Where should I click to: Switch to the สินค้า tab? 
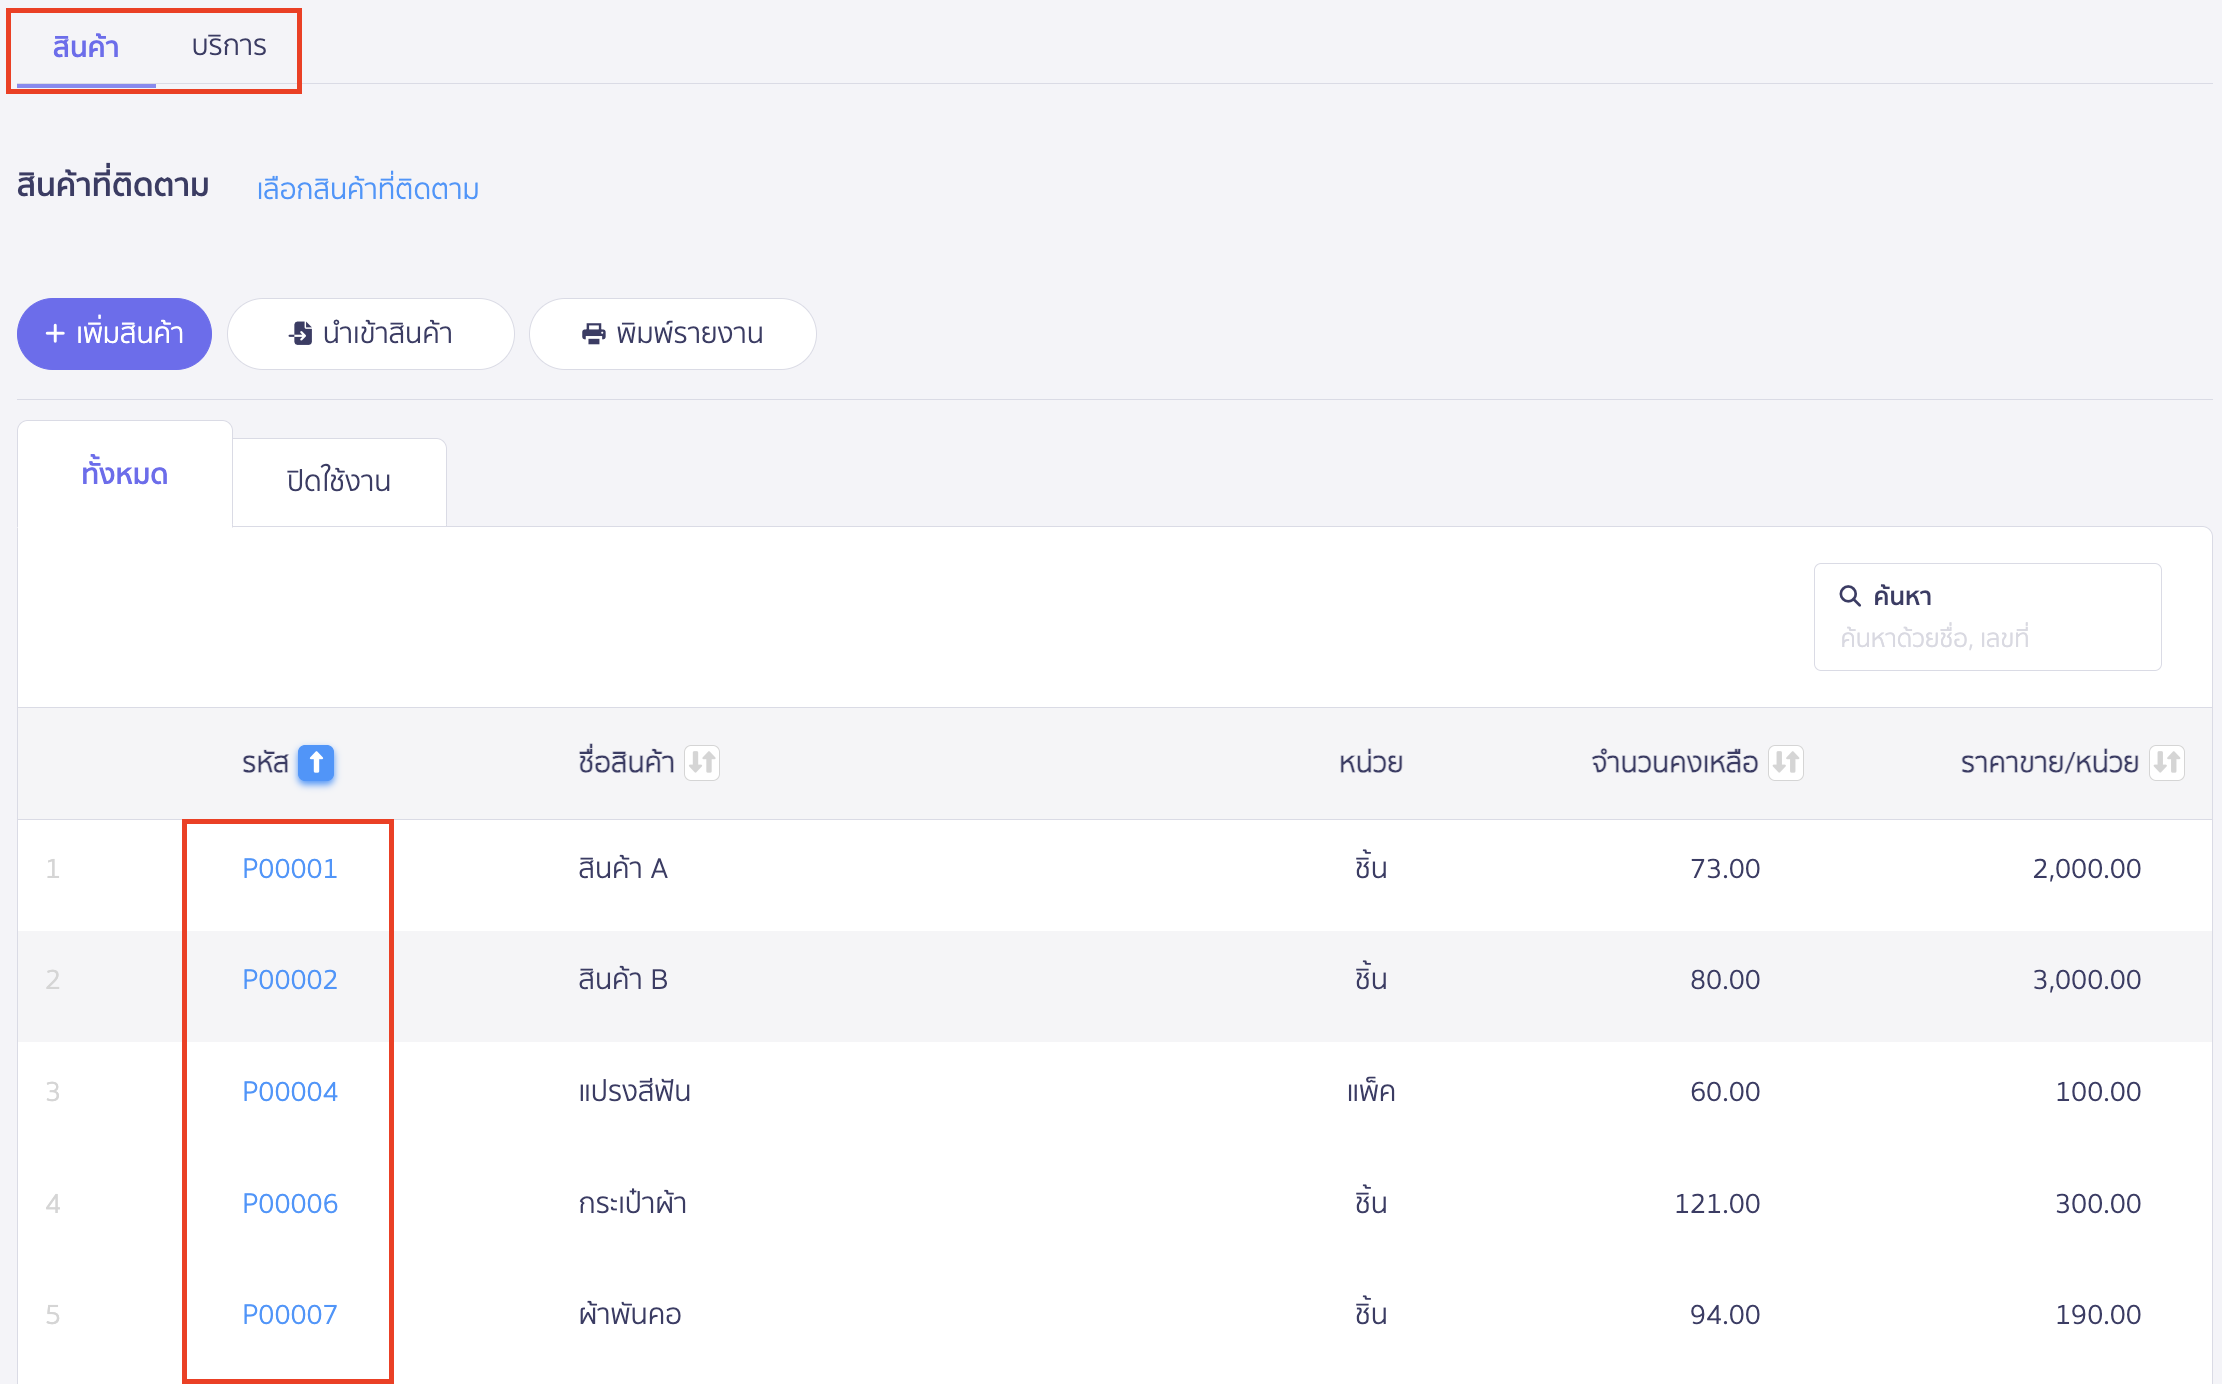(86, 47)
